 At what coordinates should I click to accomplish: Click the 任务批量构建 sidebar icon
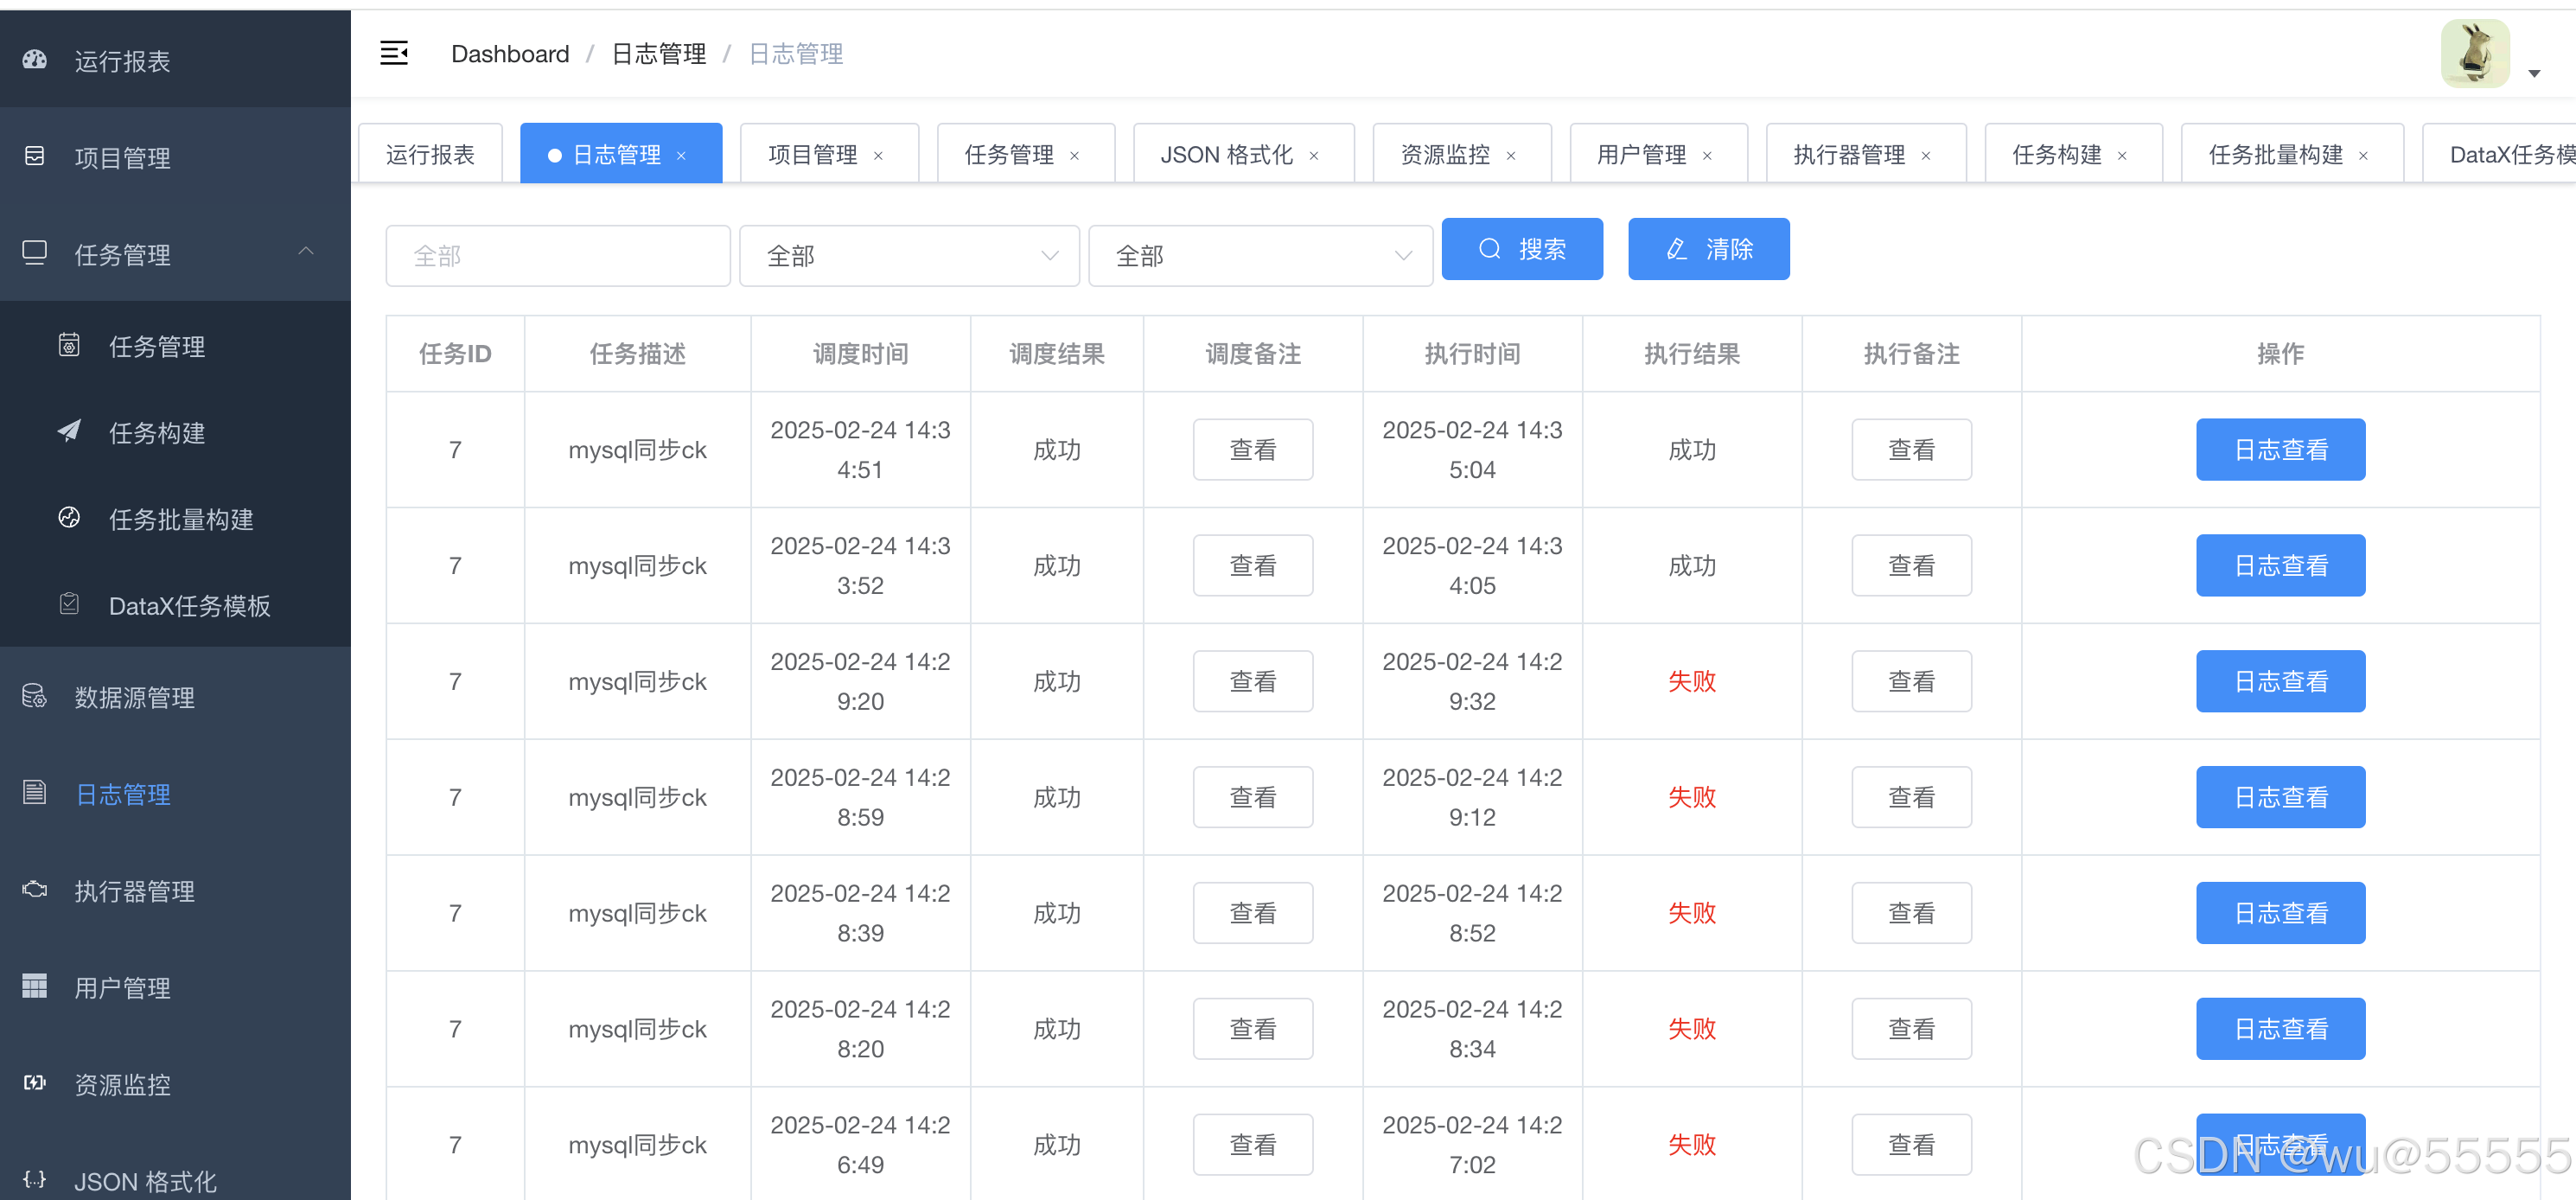click(69, 518)
